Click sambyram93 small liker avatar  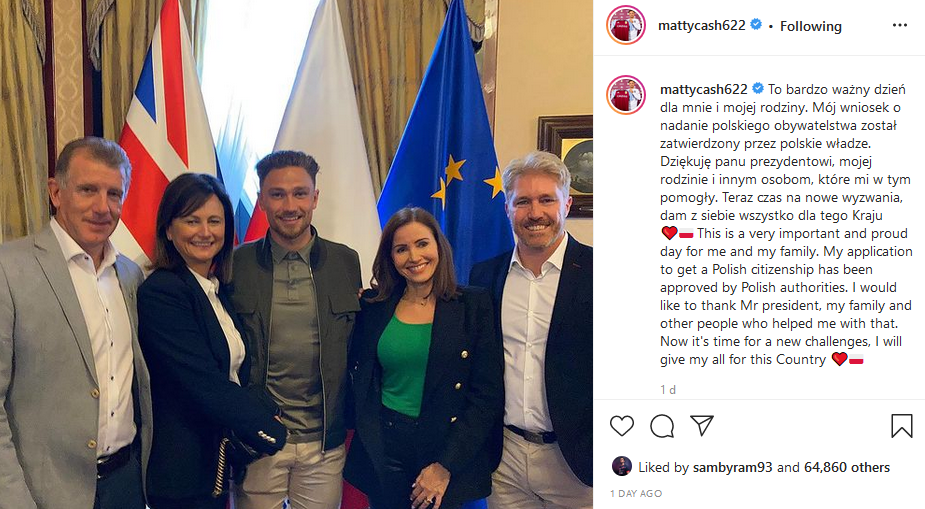[x=622, y=466]
